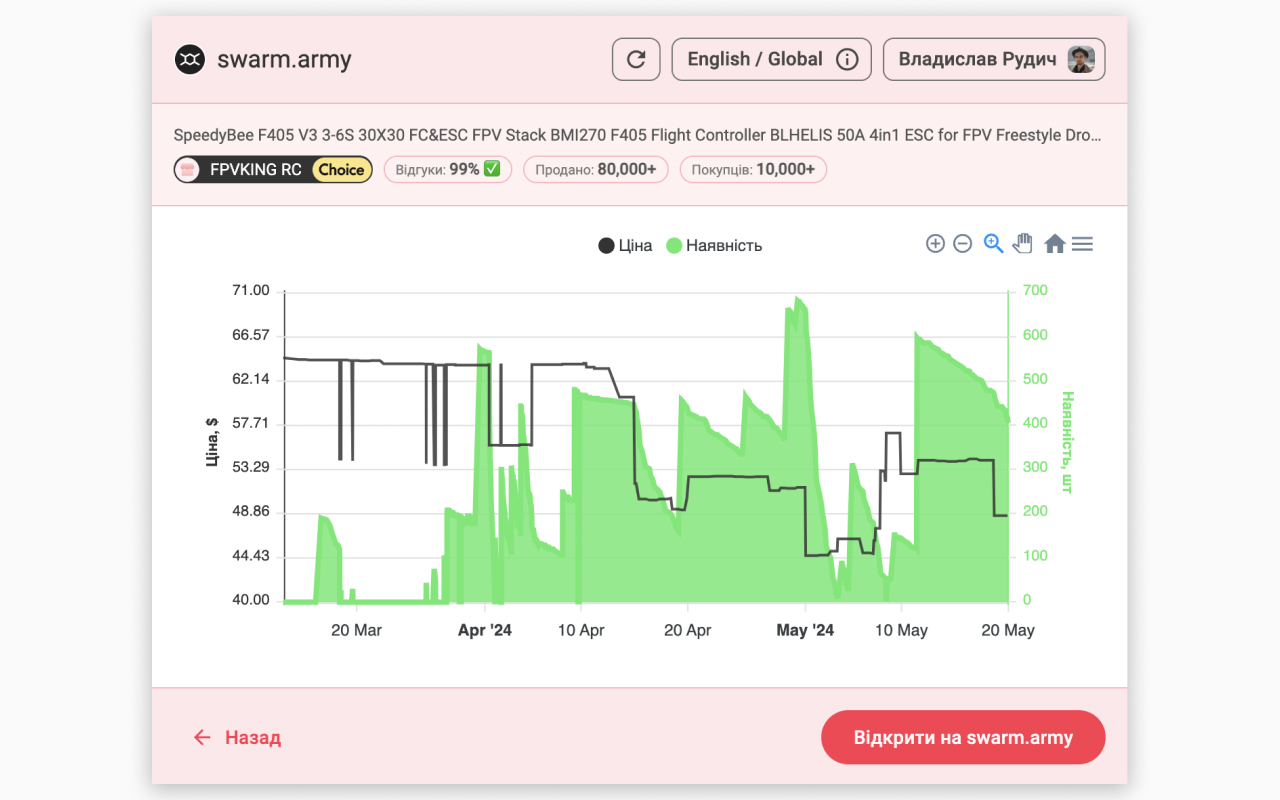Toggle visibility of the Наявність series
The width and height of the screenshot is (1280, 800).
pyautogui.click(x=712, y=245)
